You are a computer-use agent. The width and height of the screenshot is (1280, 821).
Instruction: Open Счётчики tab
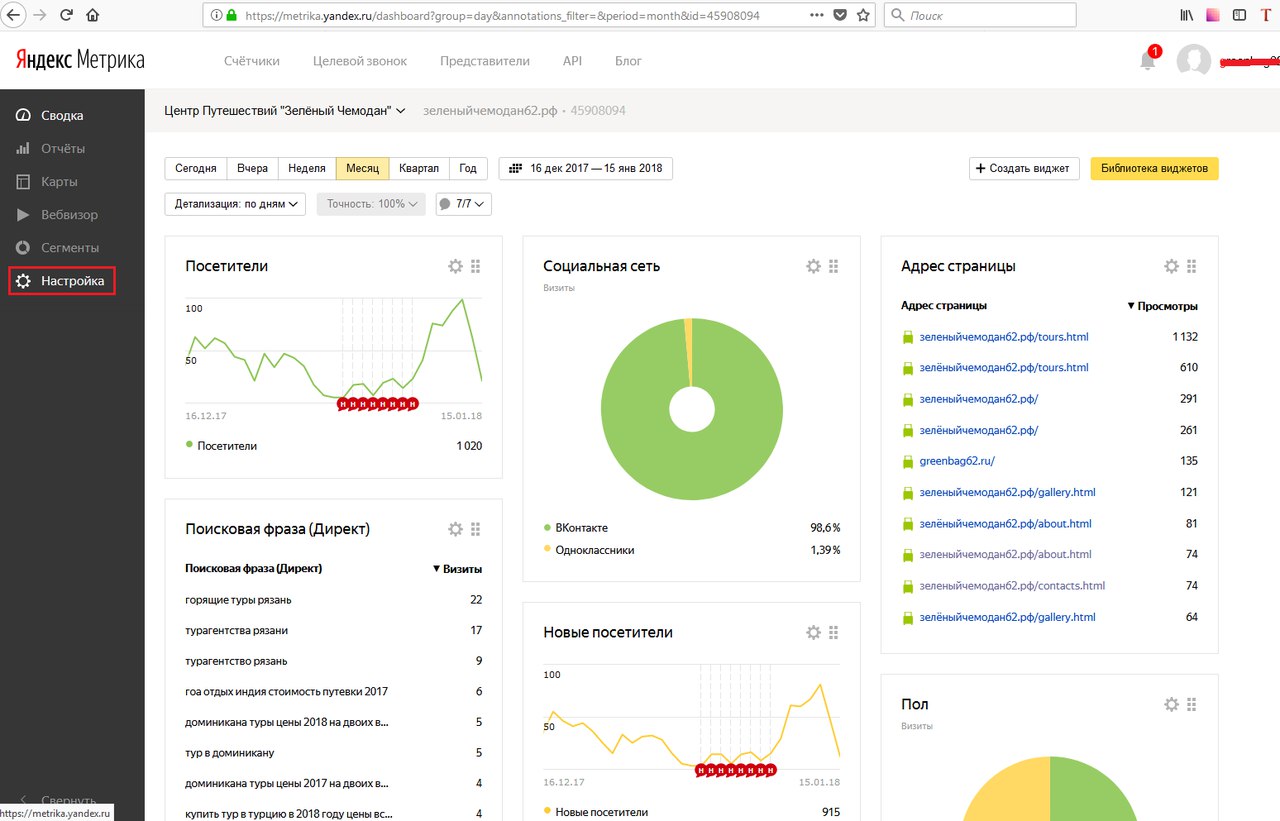pyautogui.click(x=252, y=61)
